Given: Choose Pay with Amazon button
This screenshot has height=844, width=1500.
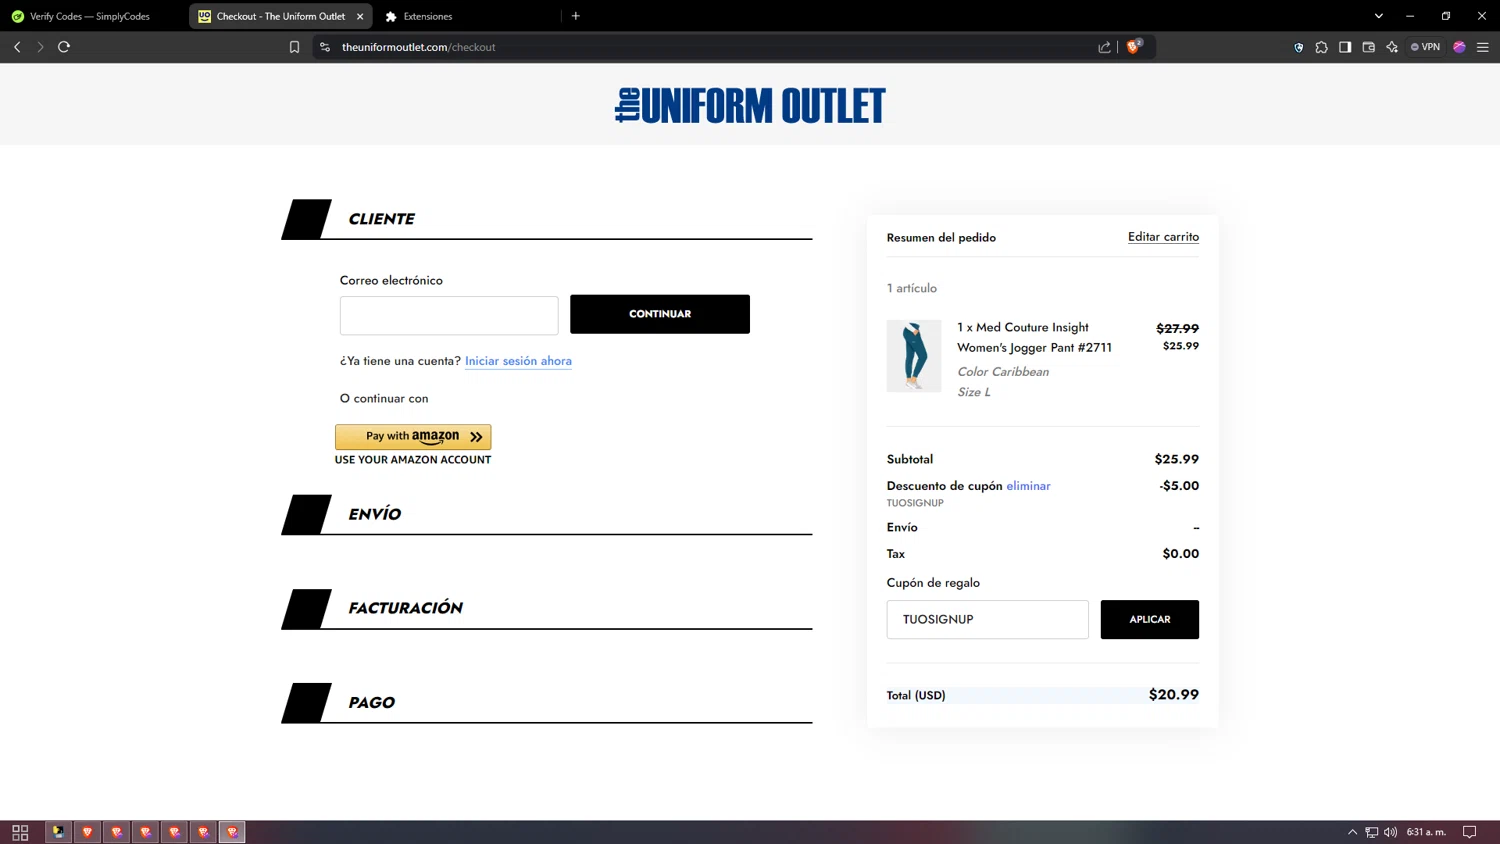Looking at the screenshot, I should pos(413,437).
